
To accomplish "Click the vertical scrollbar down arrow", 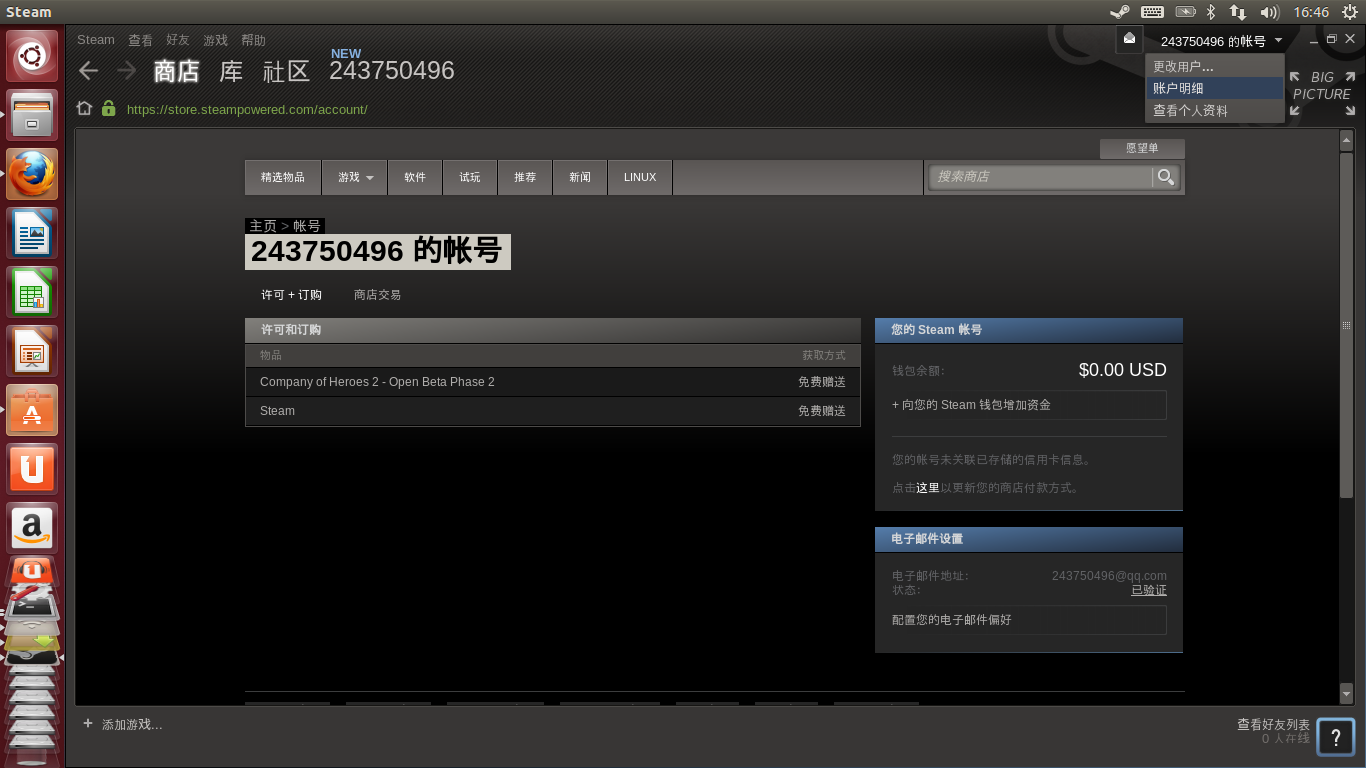I will 1346,693.
